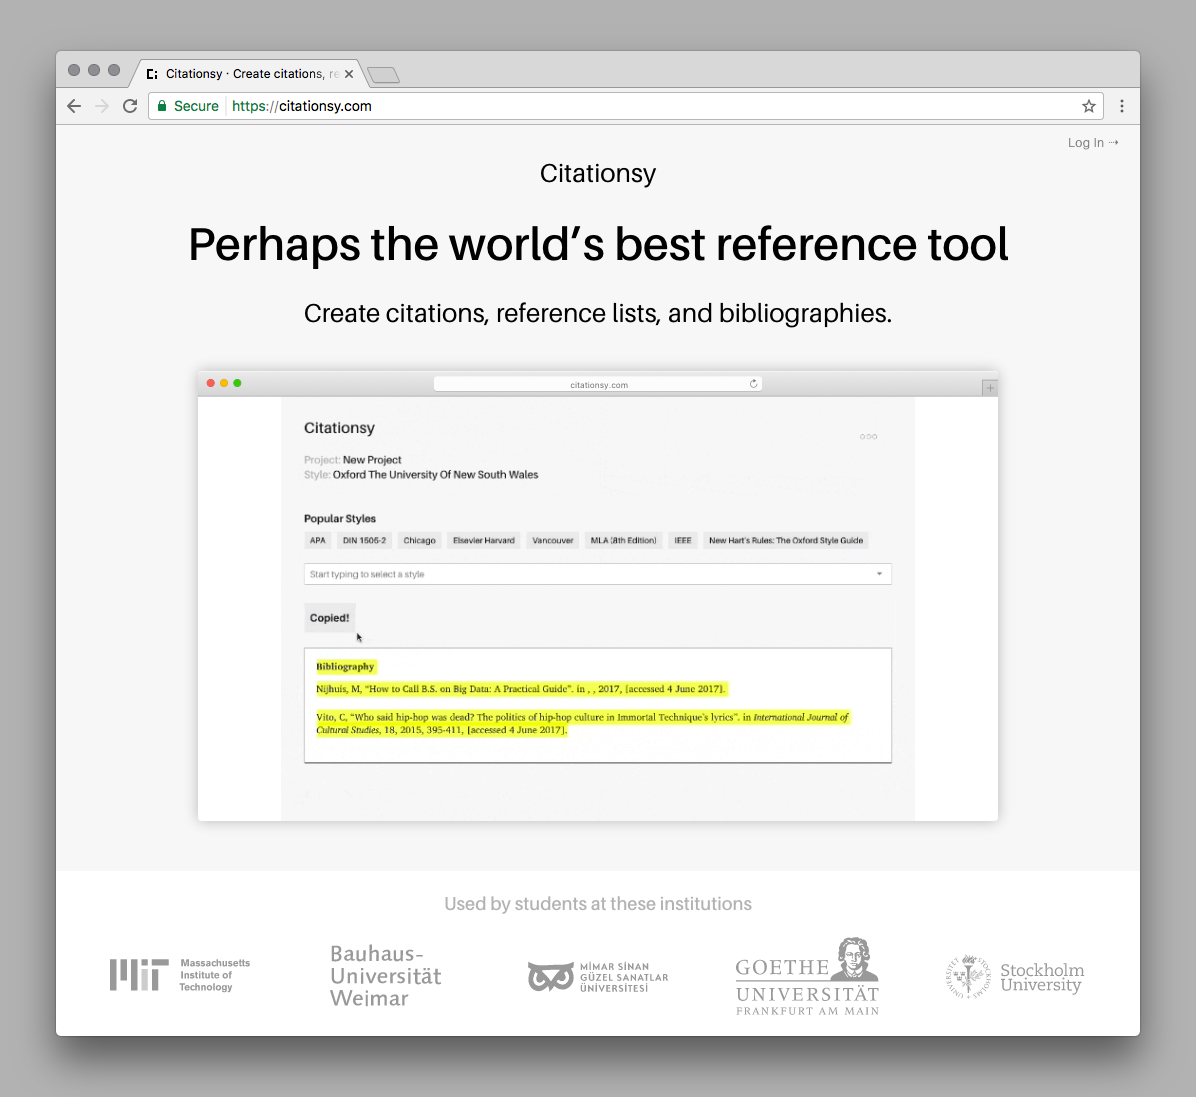Select the APA style

(317, 540)
